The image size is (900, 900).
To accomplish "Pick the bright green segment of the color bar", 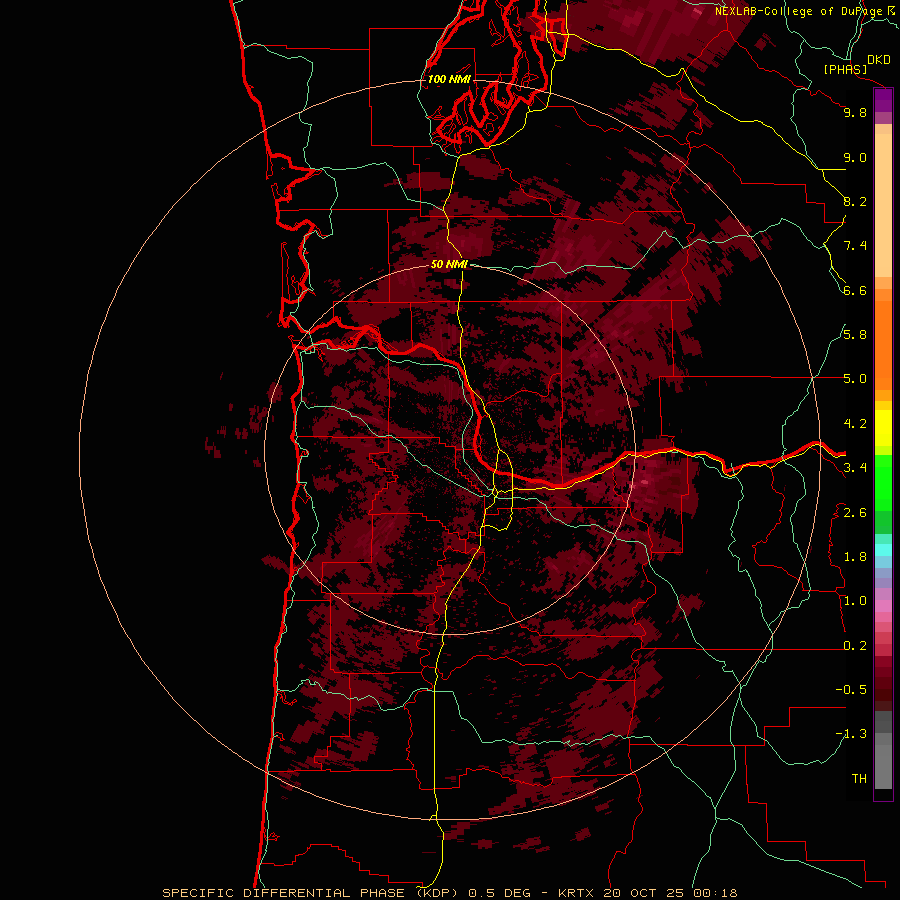I will click(x=883, y=483).
